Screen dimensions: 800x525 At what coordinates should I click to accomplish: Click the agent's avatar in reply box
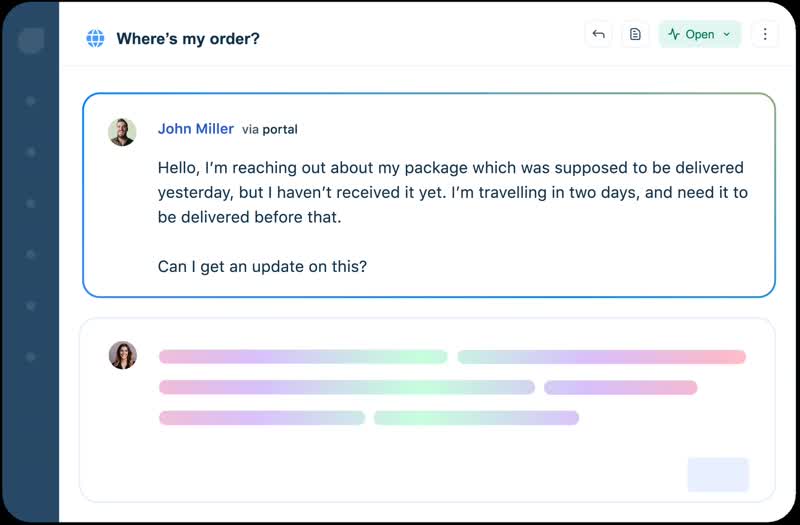(x=122, y=355)
